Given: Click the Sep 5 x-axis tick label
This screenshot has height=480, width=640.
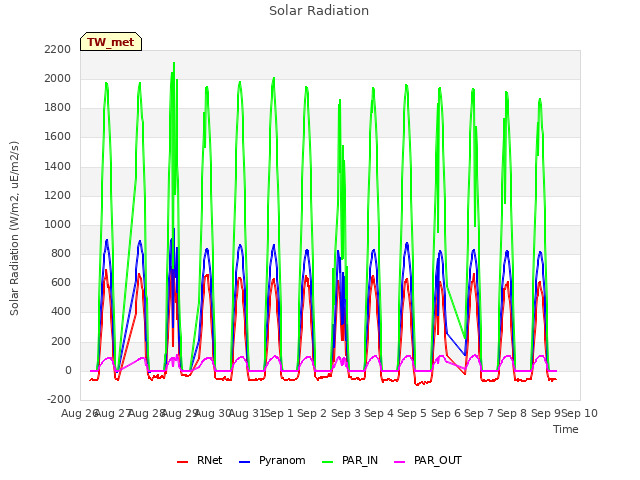Looking at the screenshot, I should (412, 413).
